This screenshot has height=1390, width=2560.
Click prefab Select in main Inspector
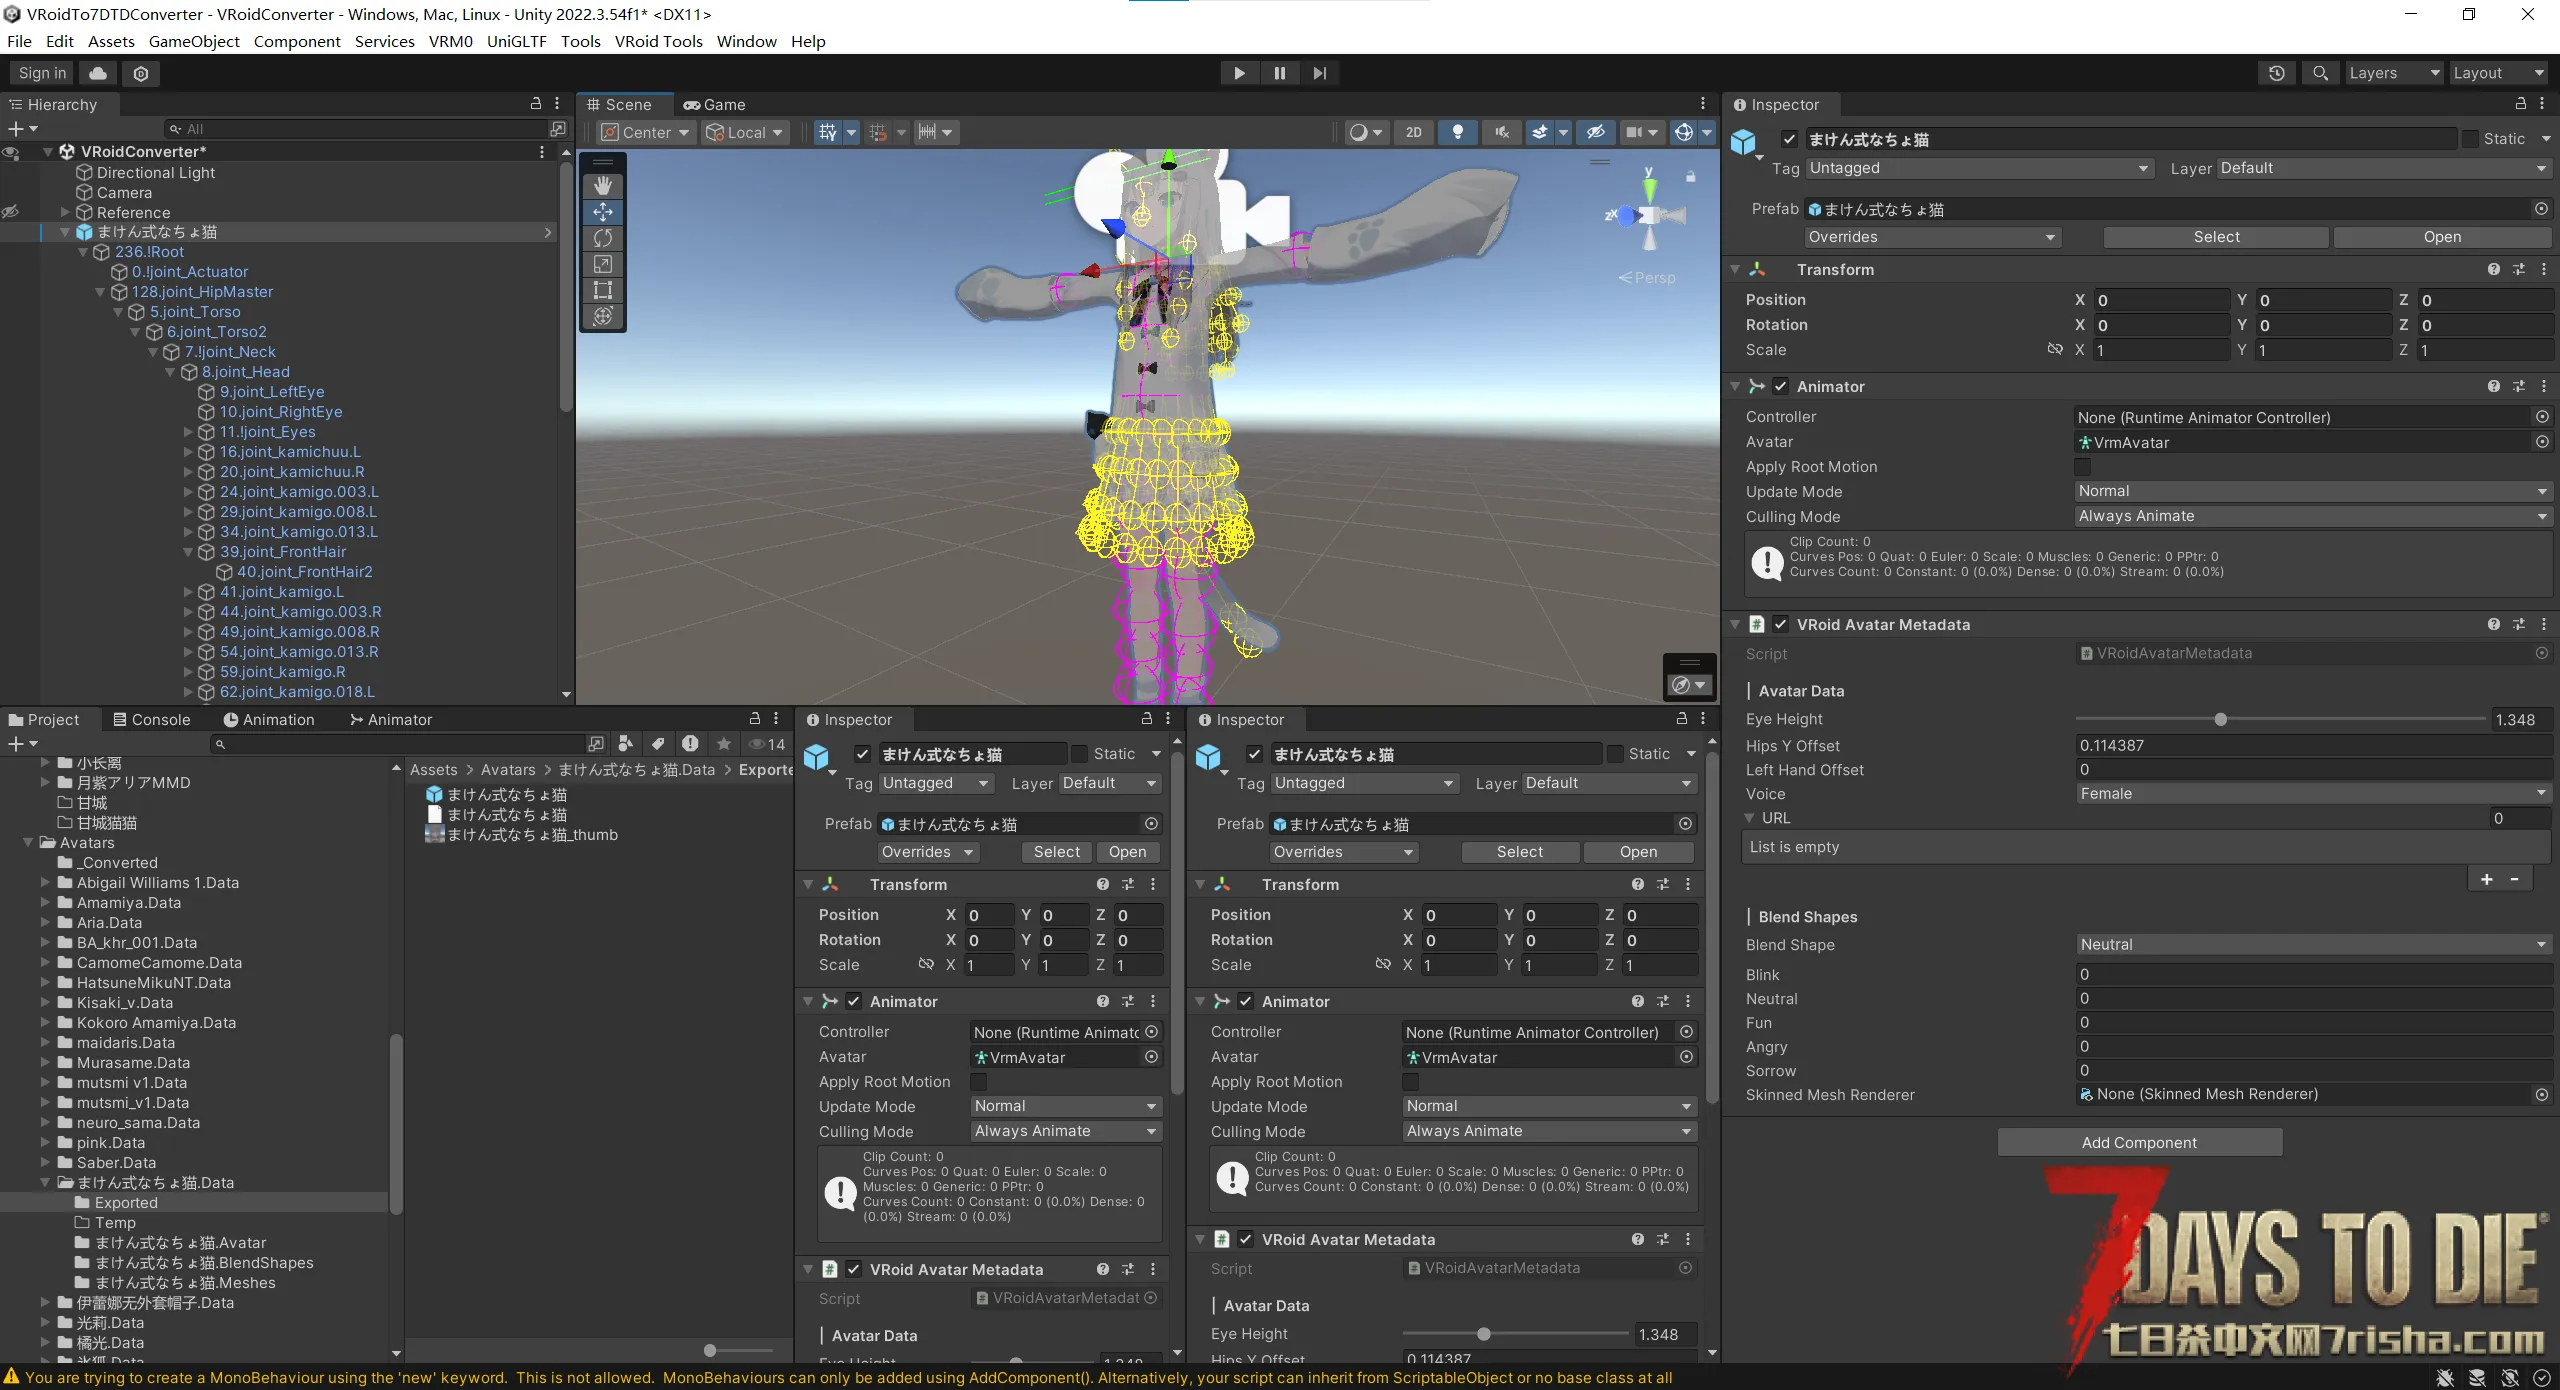click(x=2216, y=237)
